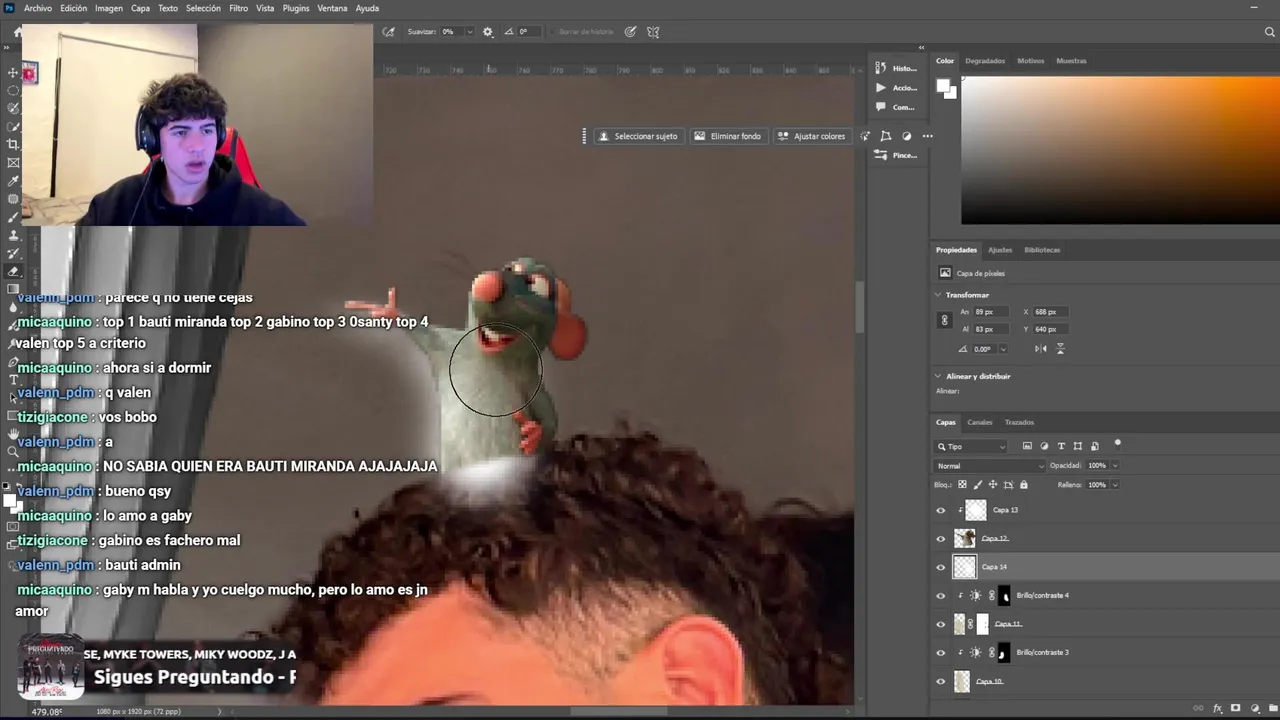Click the add layer mask icon

coord(1236,708)
